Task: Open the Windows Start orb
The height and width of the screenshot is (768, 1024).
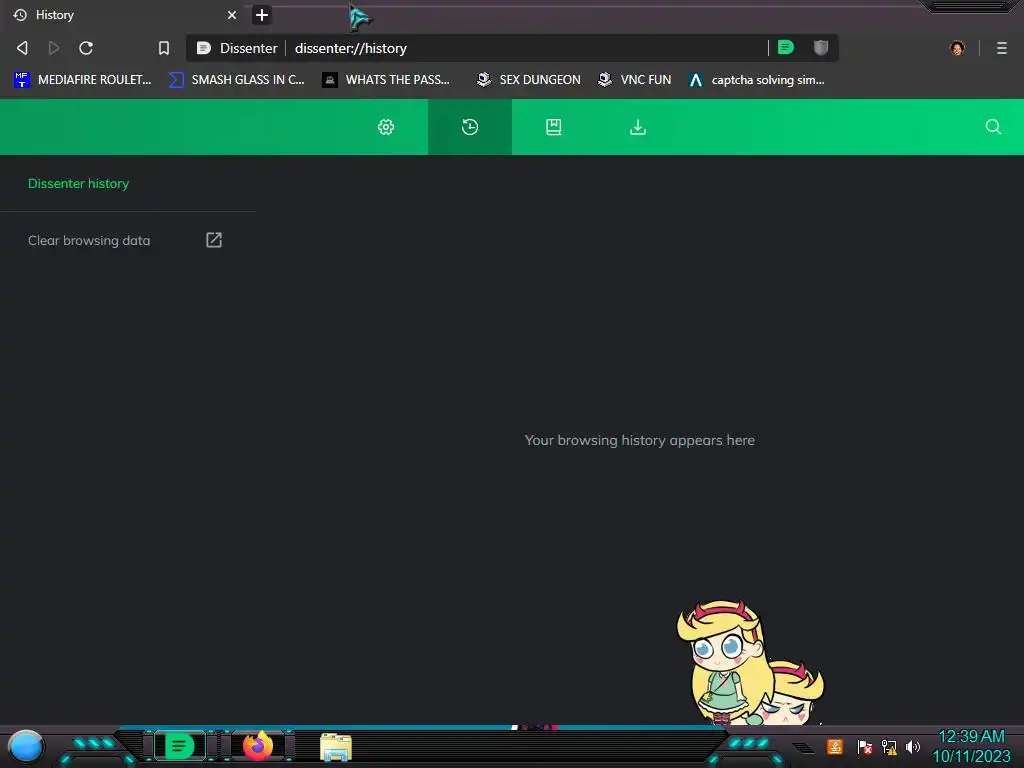Action: click(x=26, y=746)
